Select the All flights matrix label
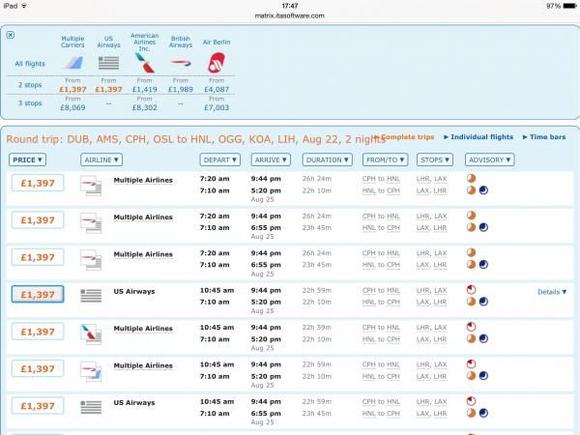The image size is (580, 435). tap(30, 64)
